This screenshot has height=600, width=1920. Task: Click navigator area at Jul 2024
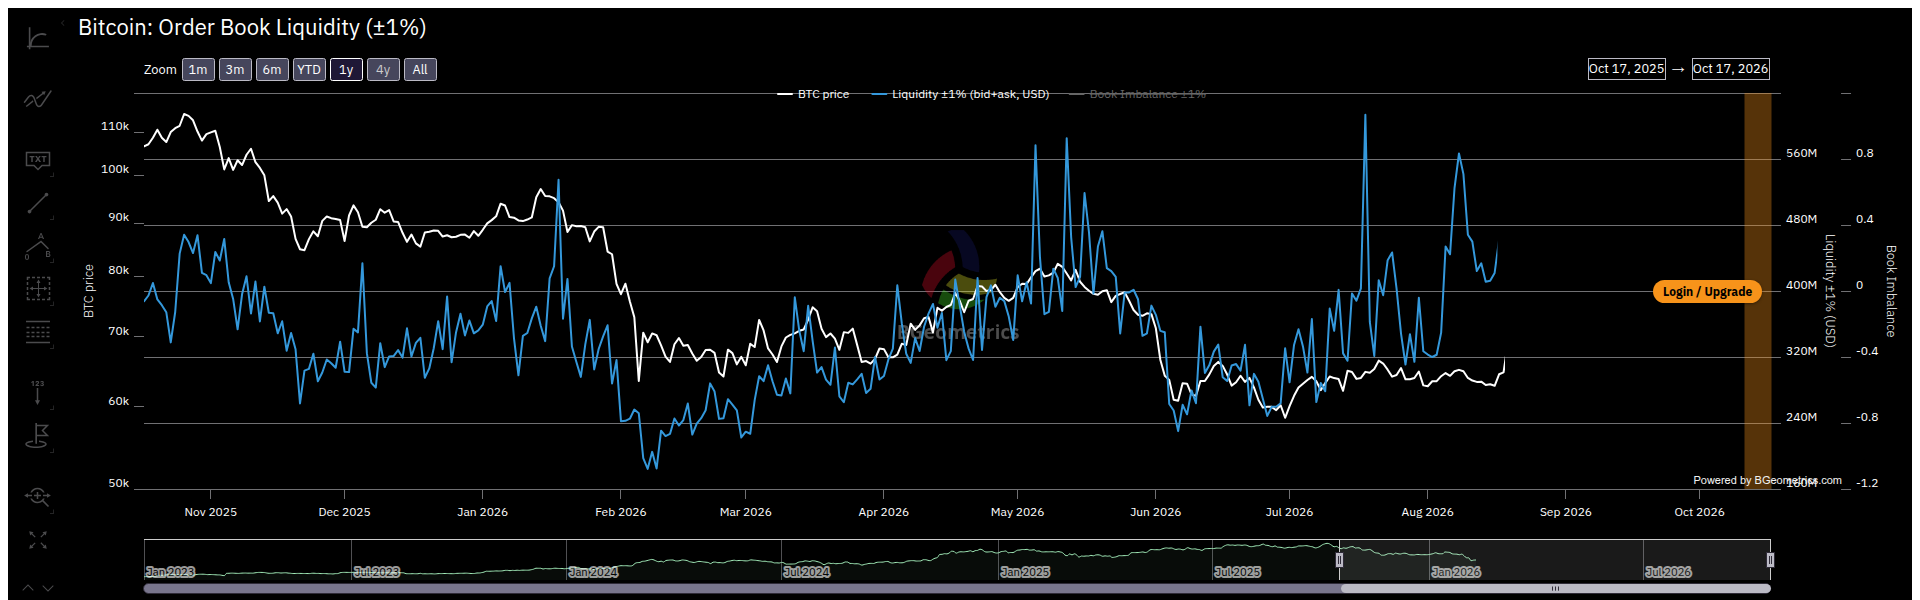pos(807,572)
